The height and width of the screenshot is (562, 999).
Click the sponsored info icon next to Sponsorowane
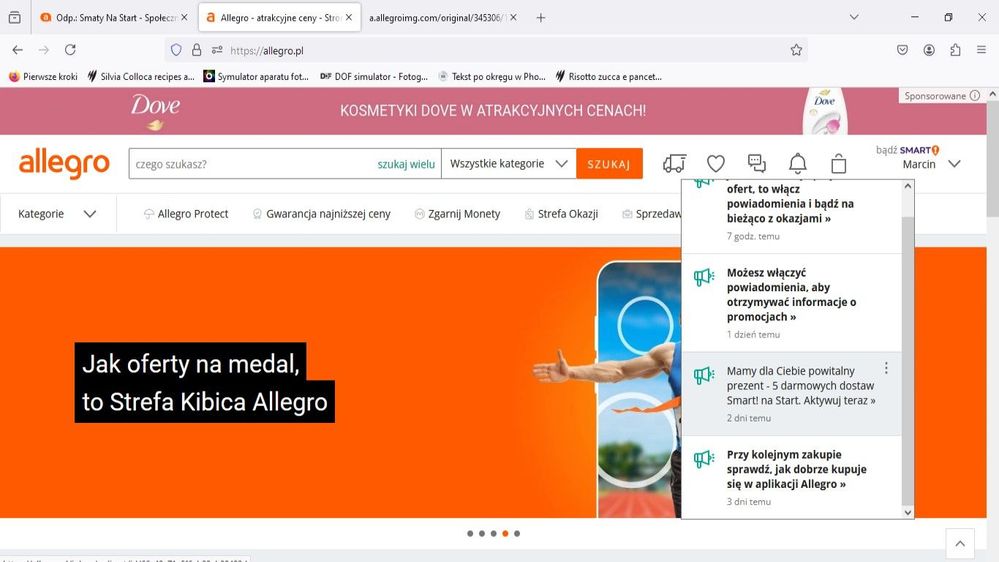(x=975, y=96)
